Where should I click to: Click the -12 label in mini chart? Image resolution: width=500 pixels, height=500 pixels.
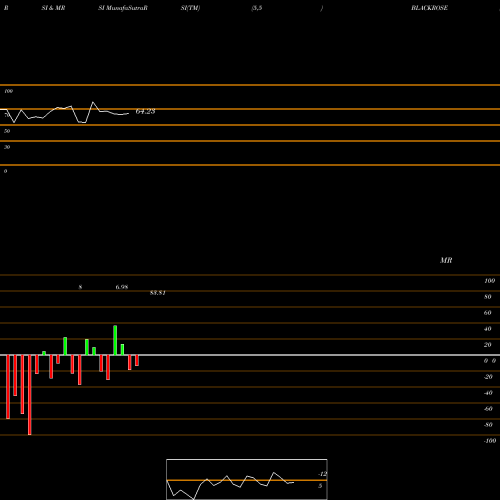click(x=323, y=474)
